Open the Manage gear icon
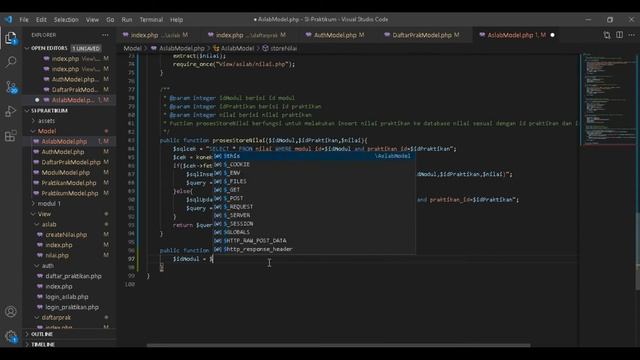 (x=11, y=336)
